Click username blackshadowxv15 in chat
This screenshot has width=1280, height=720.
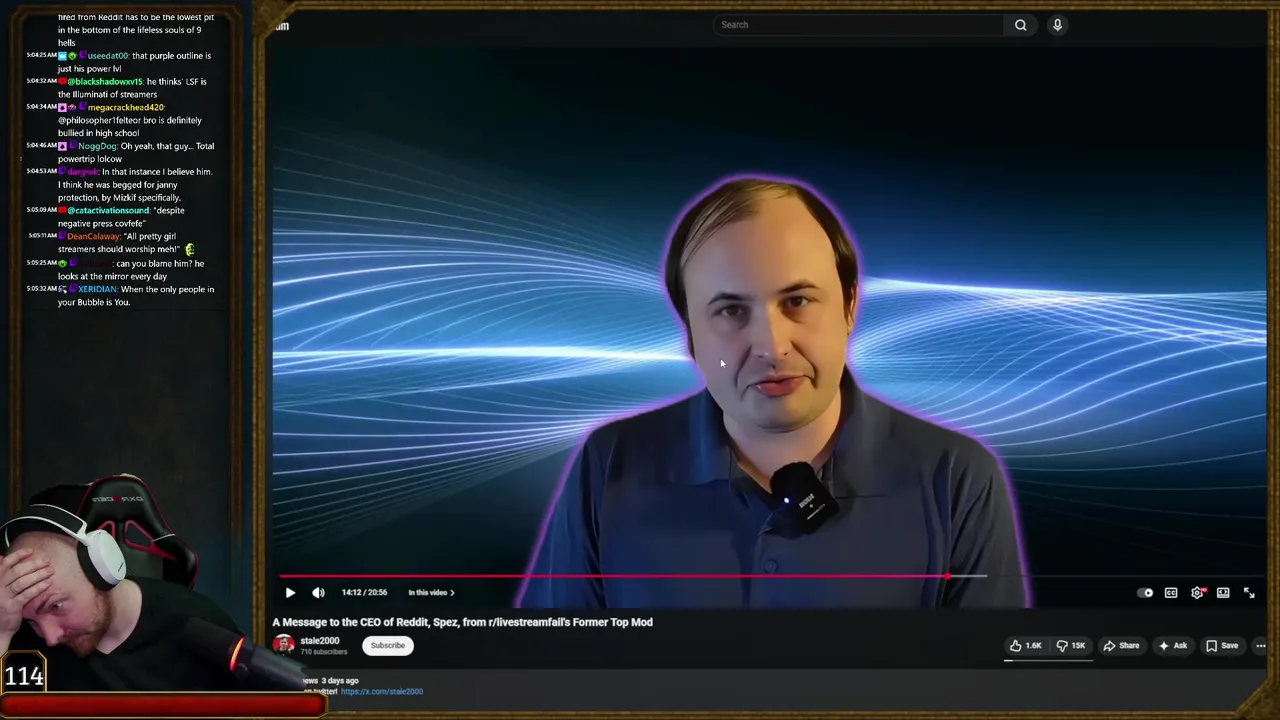point(105,82)
